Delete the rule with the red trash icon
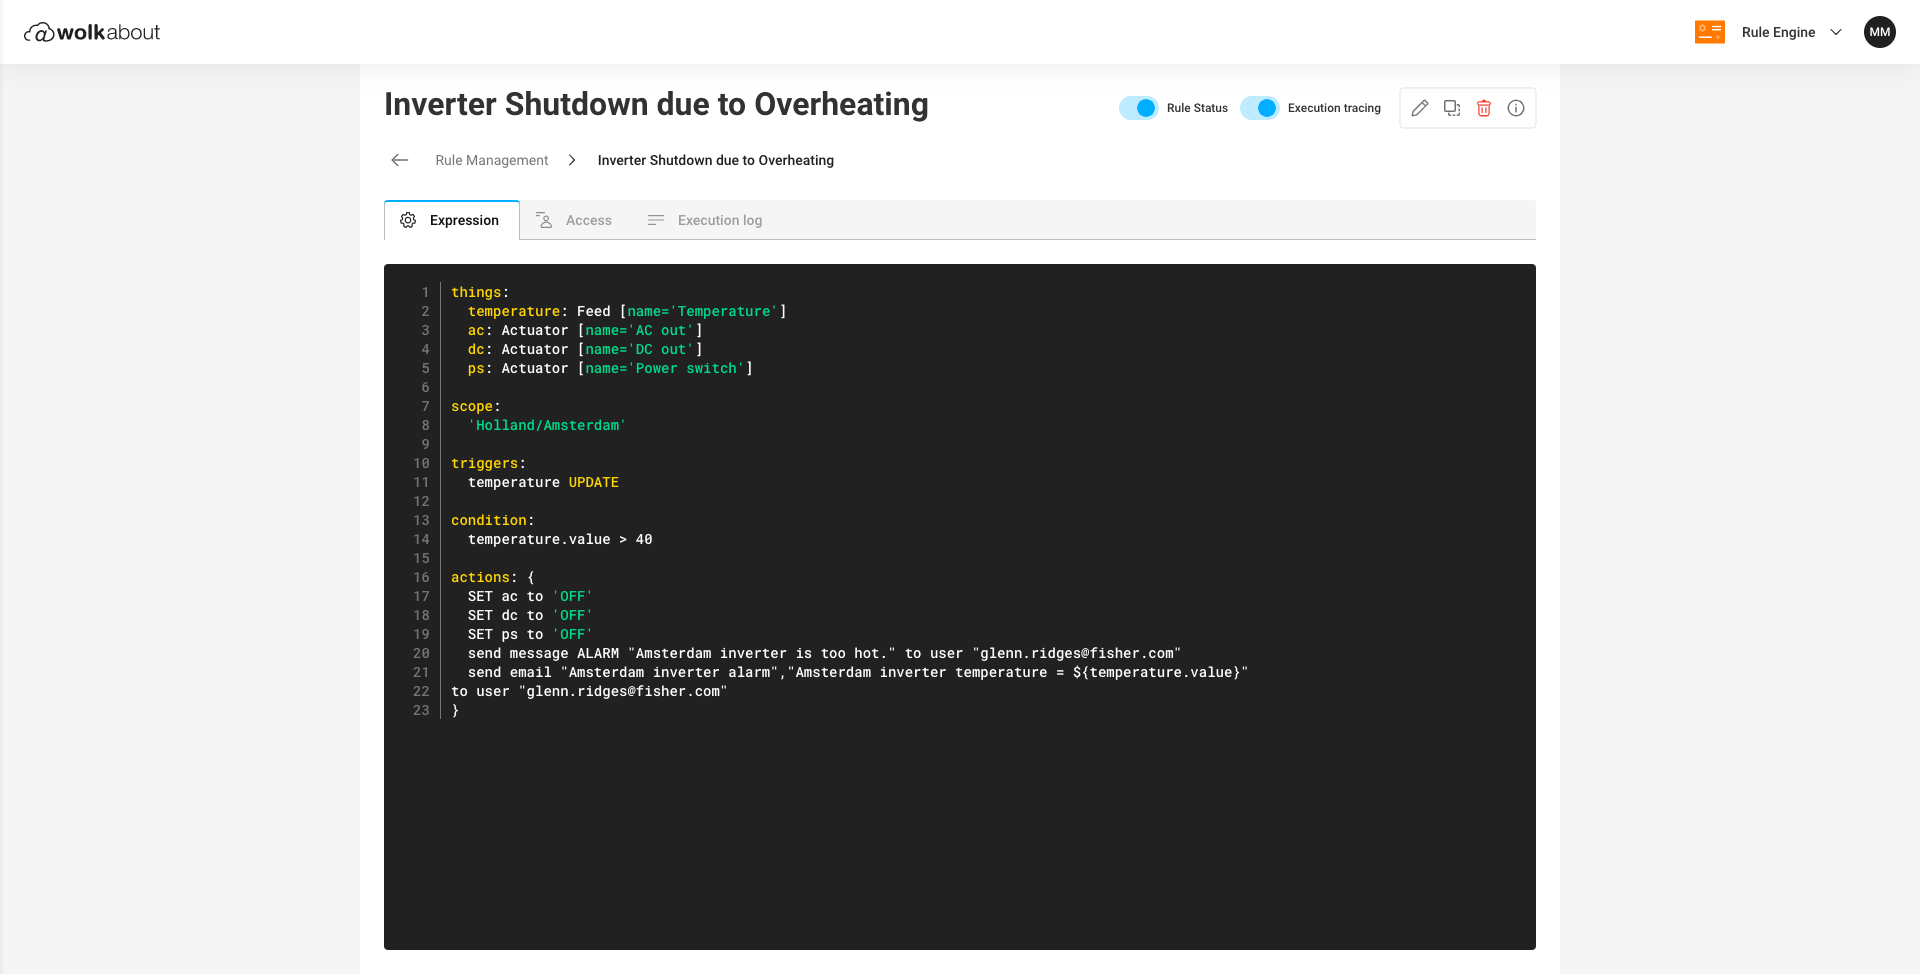 [1484, 108]
